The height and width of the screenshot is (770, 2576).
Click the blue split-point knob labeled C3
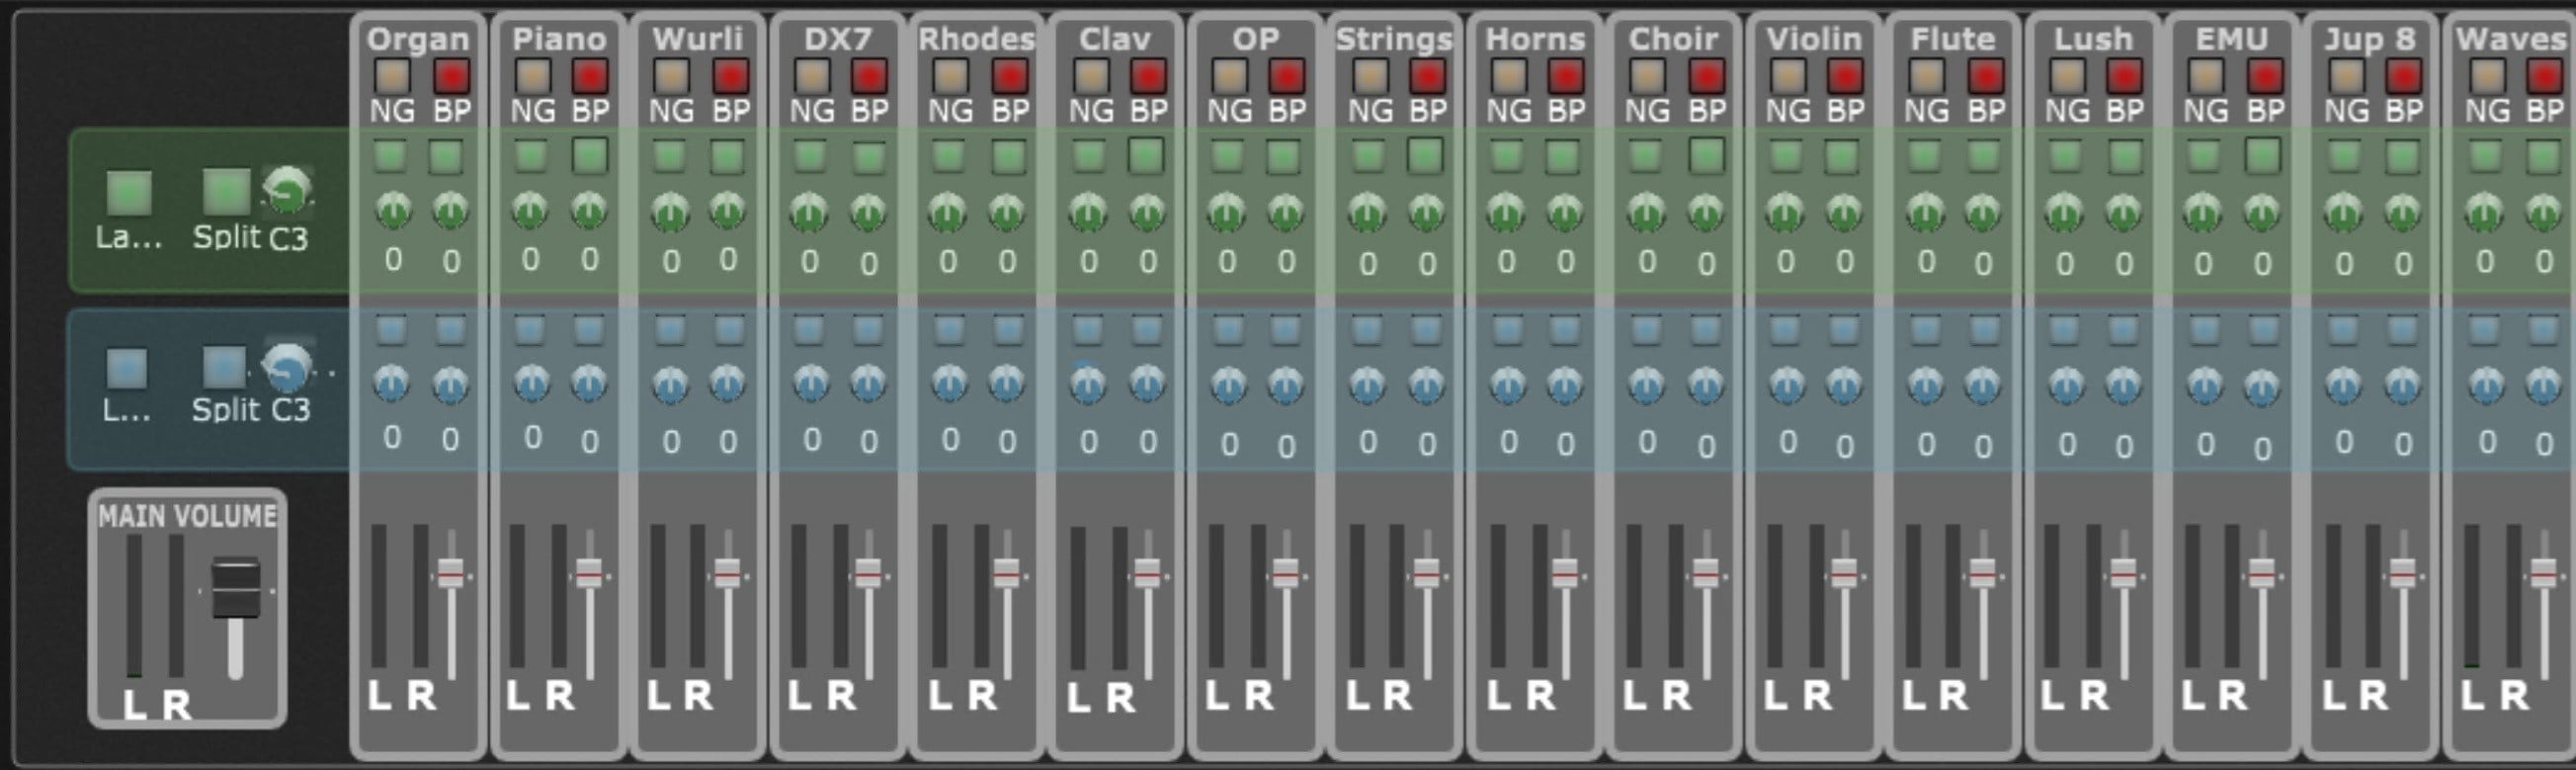287,367
